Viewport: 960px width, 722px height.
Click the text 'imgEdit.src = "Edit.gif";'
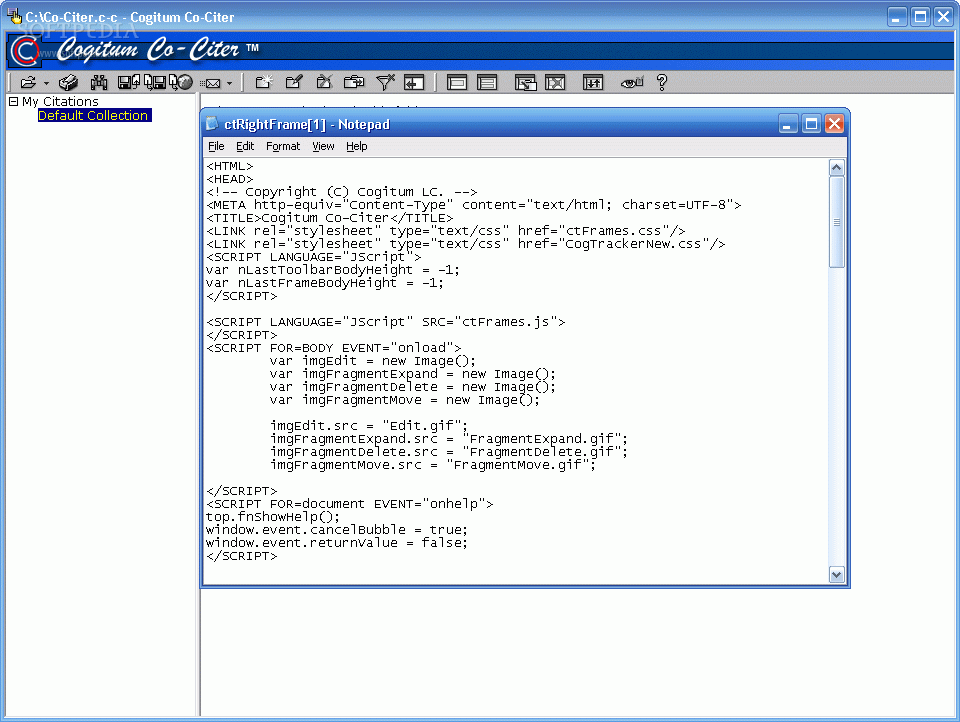pyautogui.click(x=369, y=426)
